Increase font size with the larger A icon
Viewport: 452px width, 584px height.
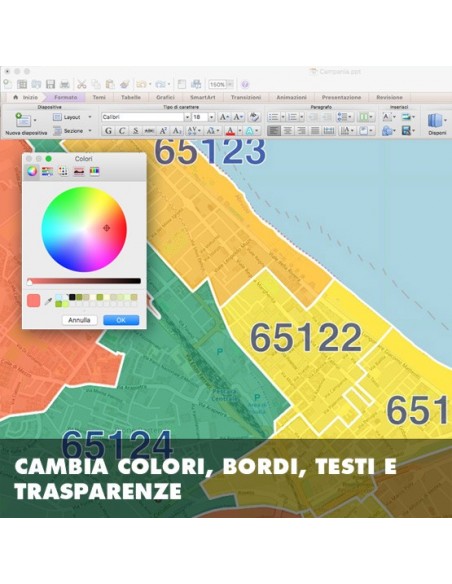click(223, 117)
